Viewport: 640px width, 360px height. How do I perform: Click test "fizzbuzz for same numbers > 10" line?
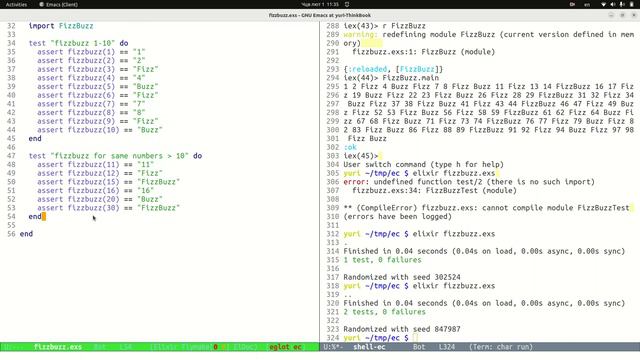[x=115, y=156]
